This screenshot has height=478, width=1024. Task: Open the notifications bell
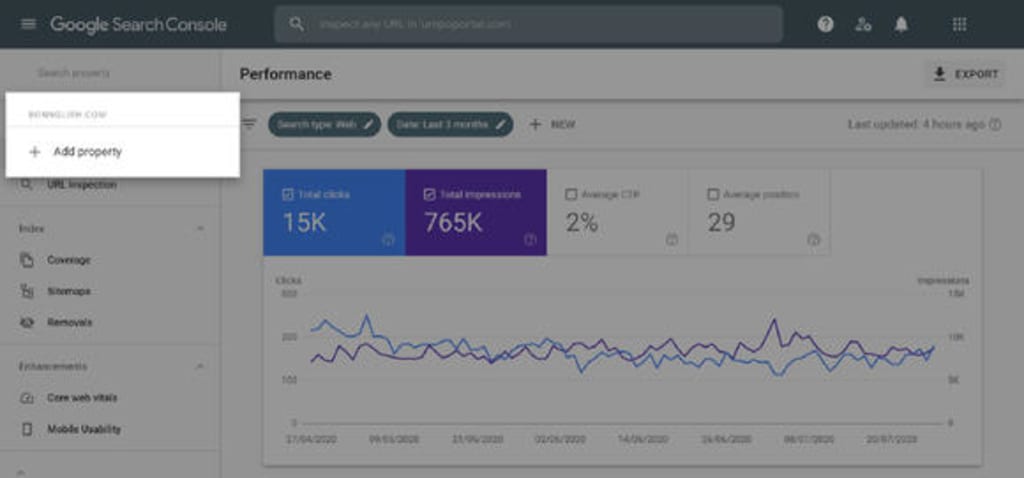coord(901,25)
